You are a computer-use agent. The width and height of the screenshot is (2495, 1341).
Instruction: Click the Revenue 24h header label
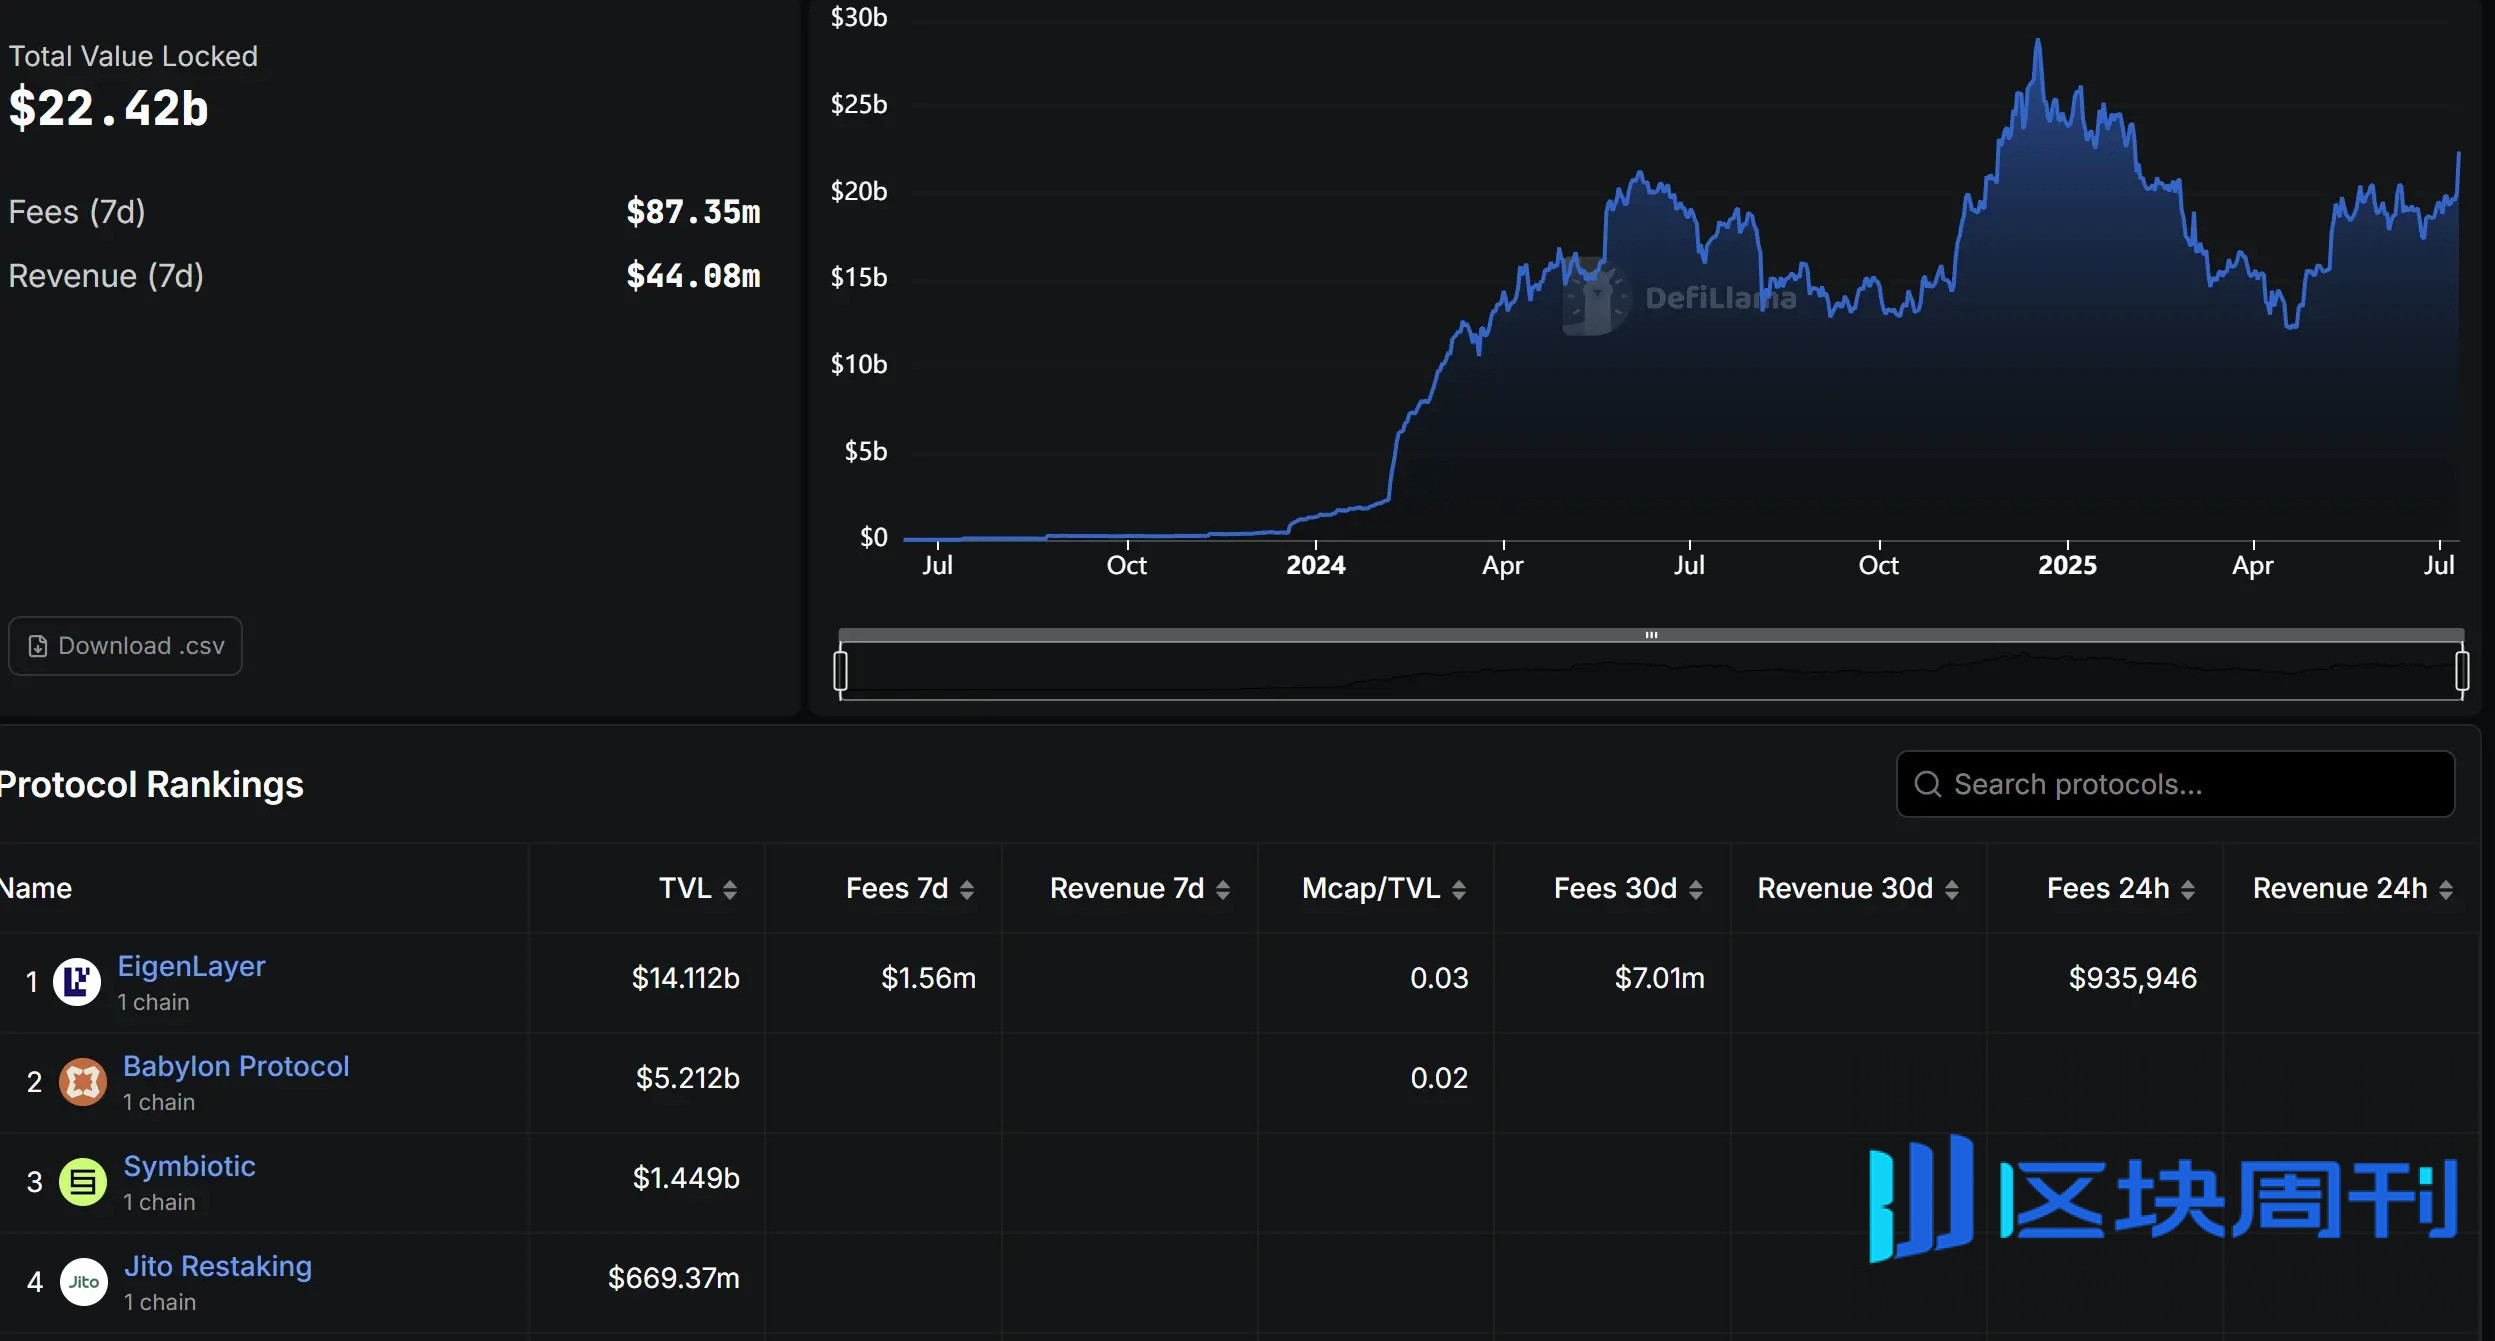click(2340, 888)
